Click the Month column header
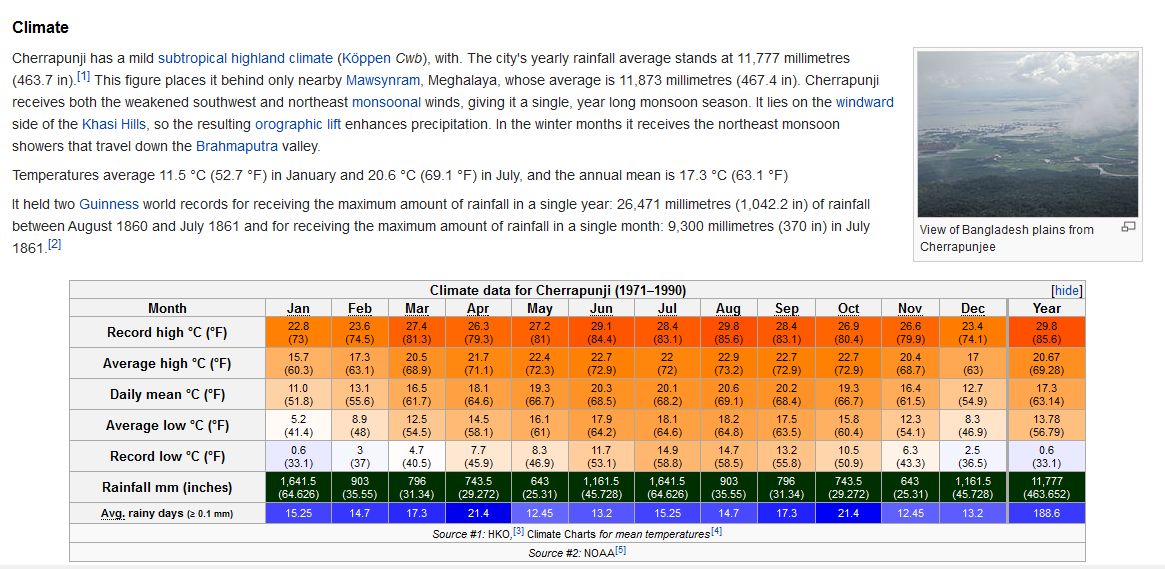1165x569 pixels. tap(167, 308)
